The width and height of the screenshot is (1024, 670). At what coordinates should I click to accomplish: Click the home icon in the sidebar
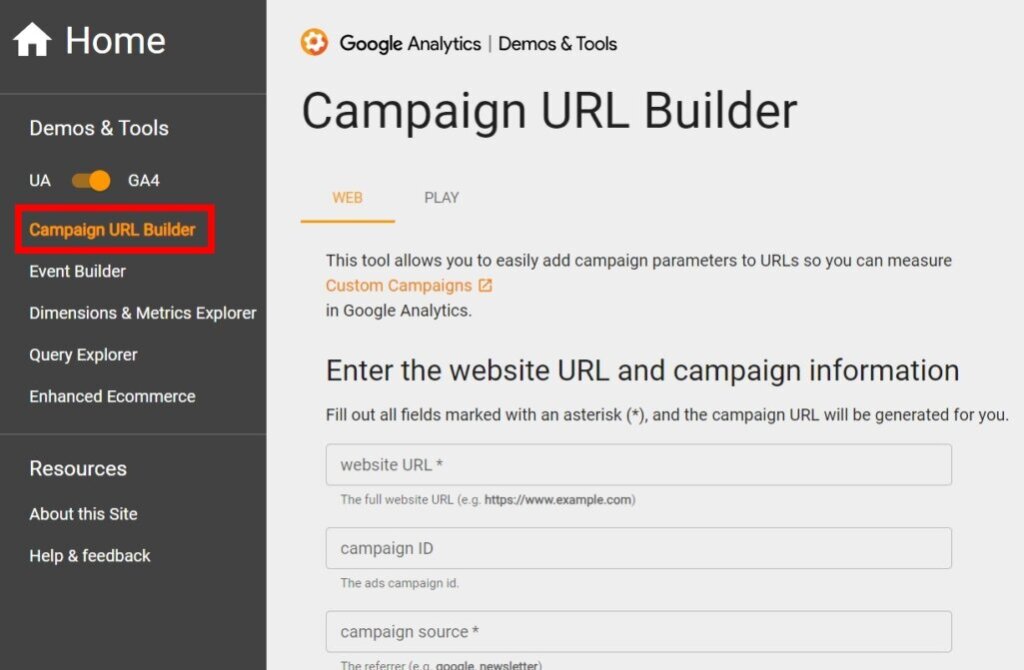33,38
